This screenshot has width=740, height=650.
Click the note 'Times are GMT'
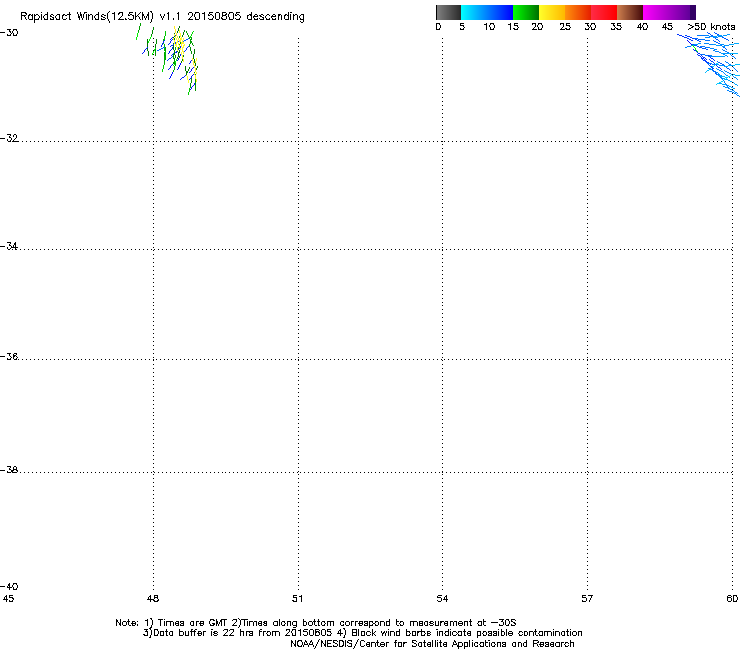point(192,623)
